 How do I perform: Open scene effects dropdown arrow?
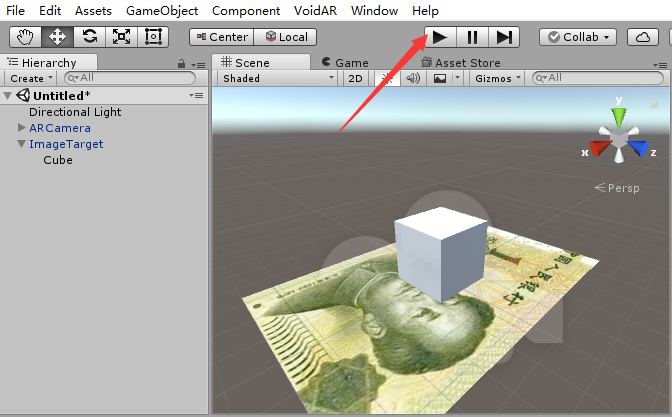[x=457, y=78]
